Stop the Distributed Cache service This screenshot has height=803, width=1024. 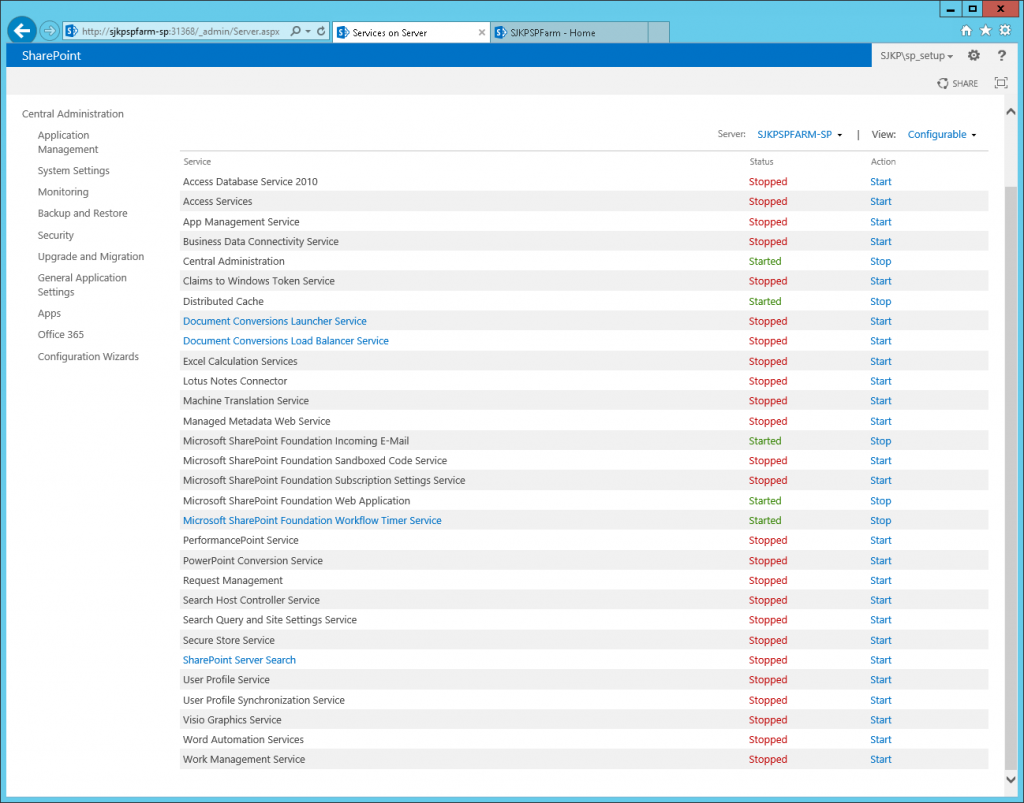(x=880, y=301)
